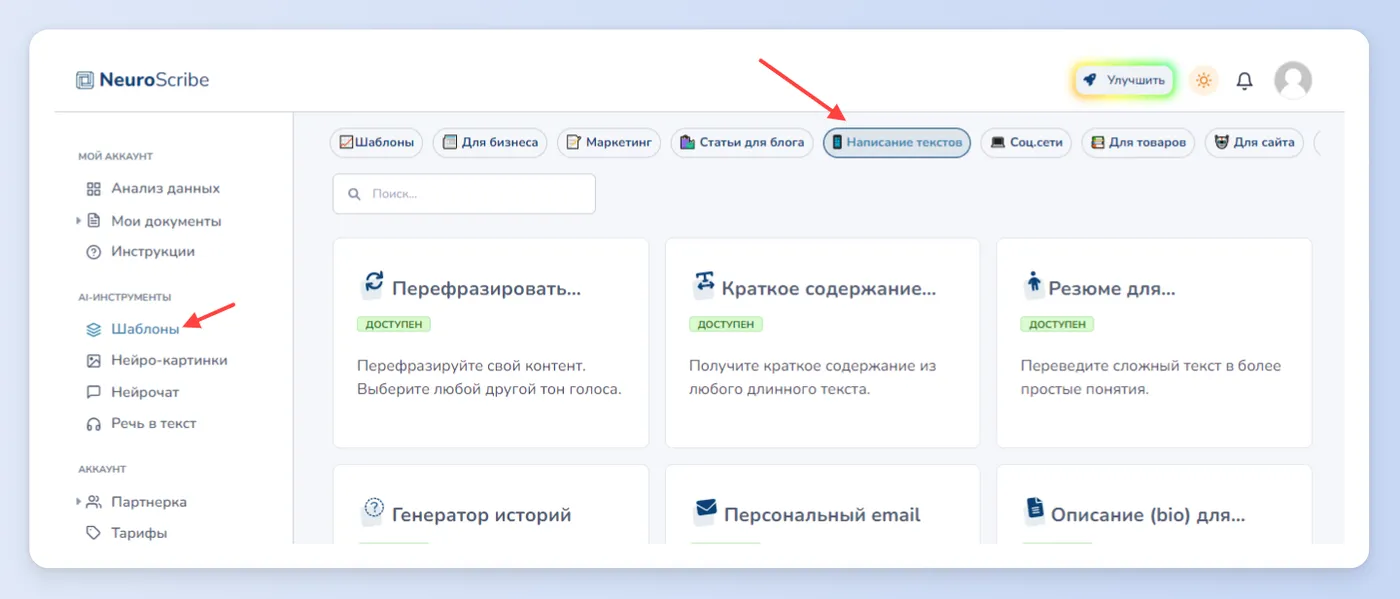This screenshot has width=1400, height=599.
Task: Click the МОЙ АККАУНТ section heading
Action: point(115,156)
